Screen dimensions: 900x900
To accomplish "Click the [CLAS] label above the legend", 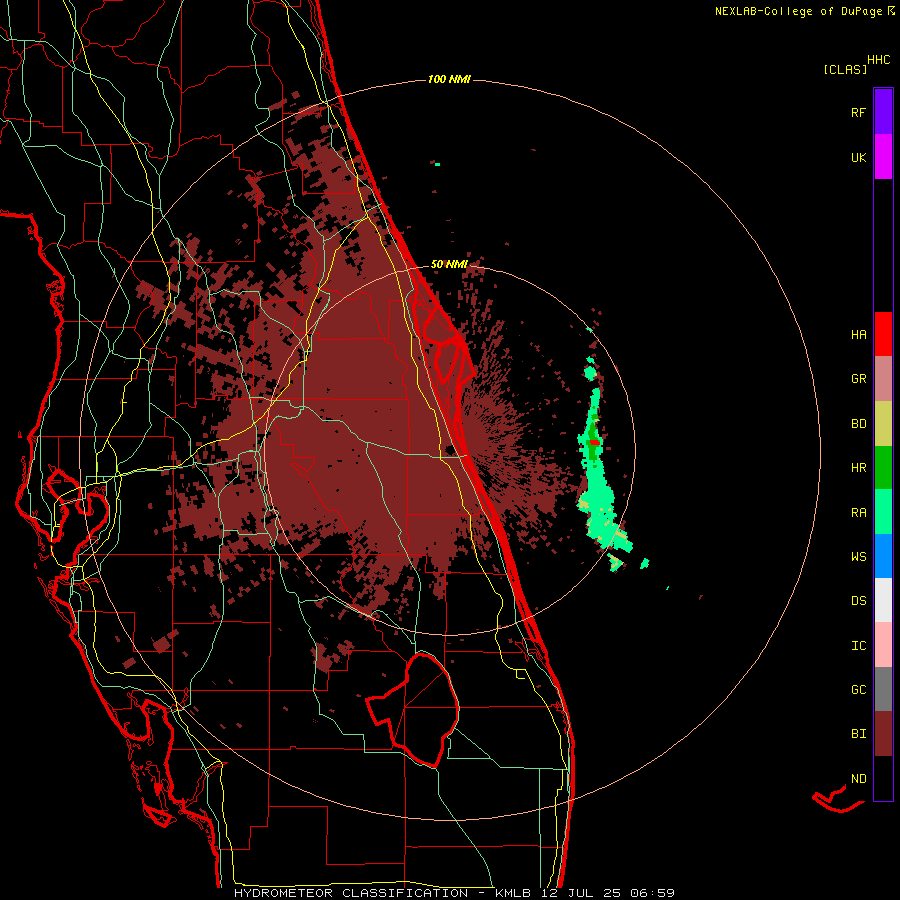I will pos(845,69).
